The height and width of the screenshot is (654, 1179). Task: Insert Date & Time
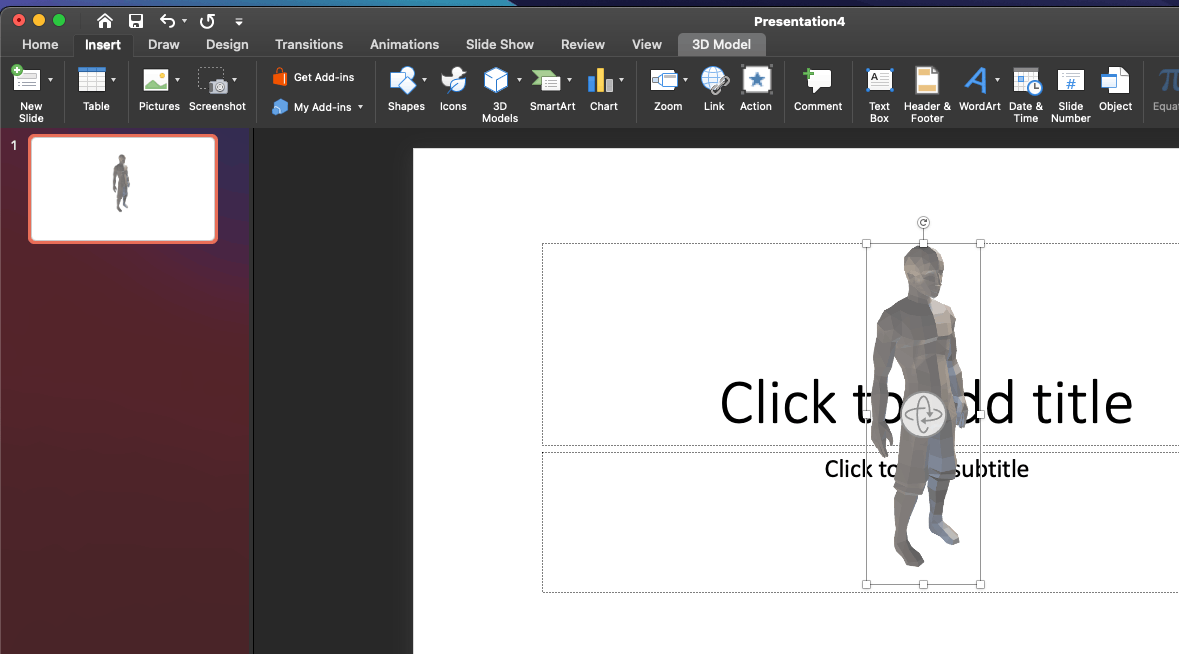point(1026,94)
